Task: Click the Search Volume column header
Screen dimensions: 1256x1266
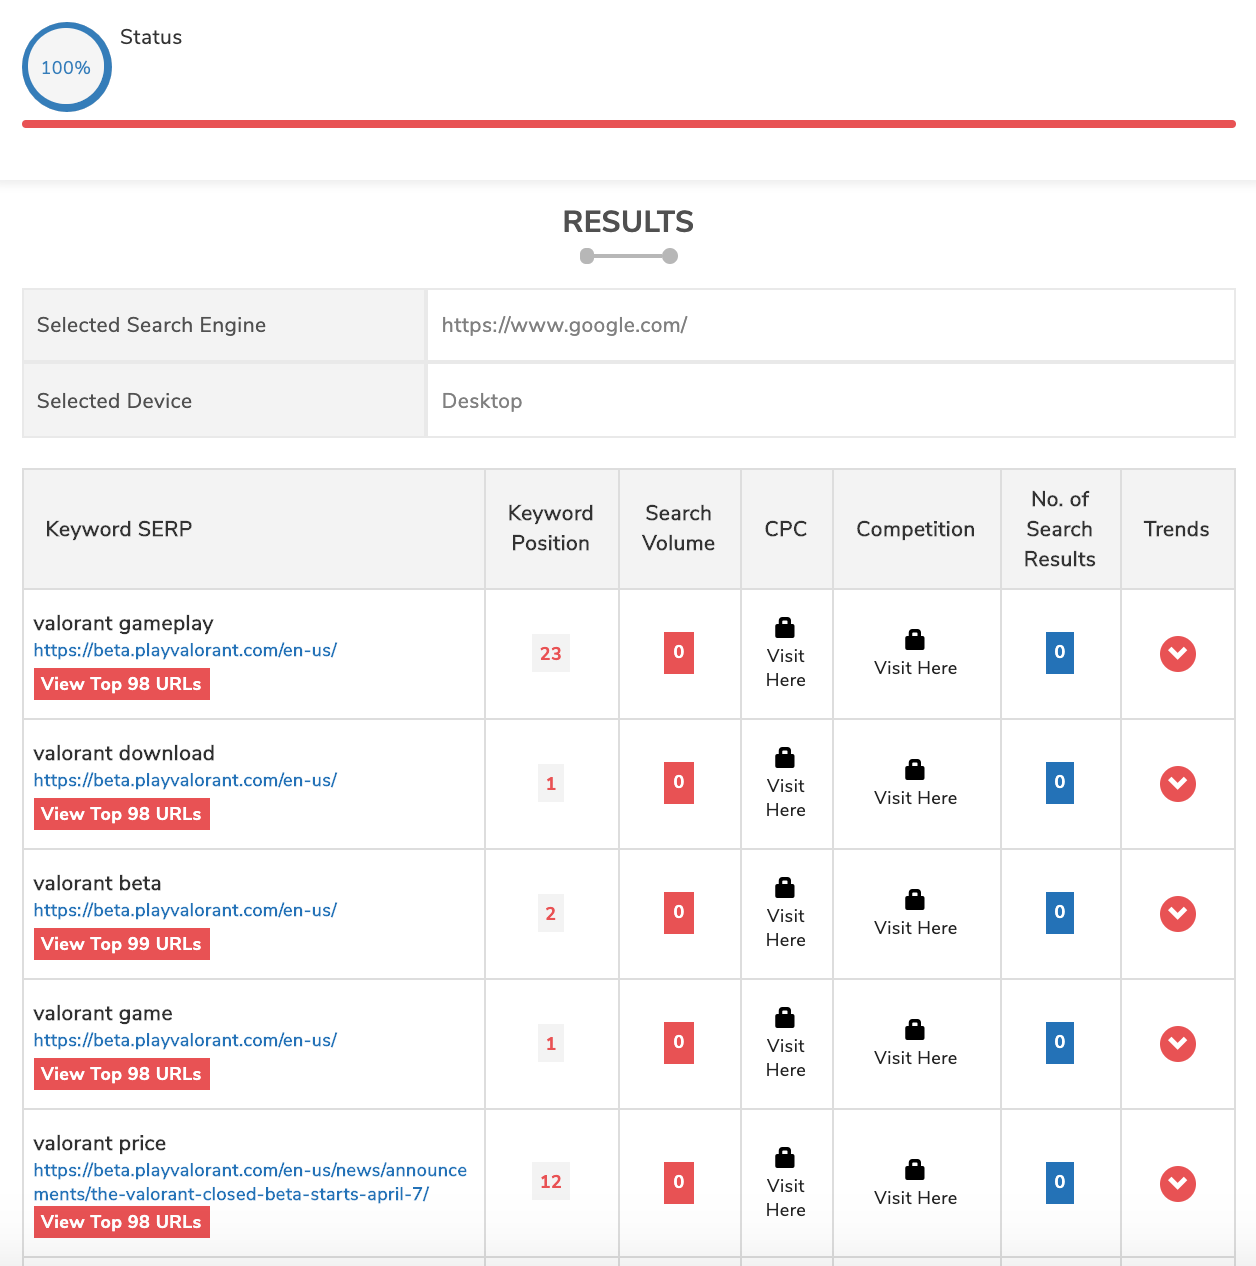Action: click(679, 529)
